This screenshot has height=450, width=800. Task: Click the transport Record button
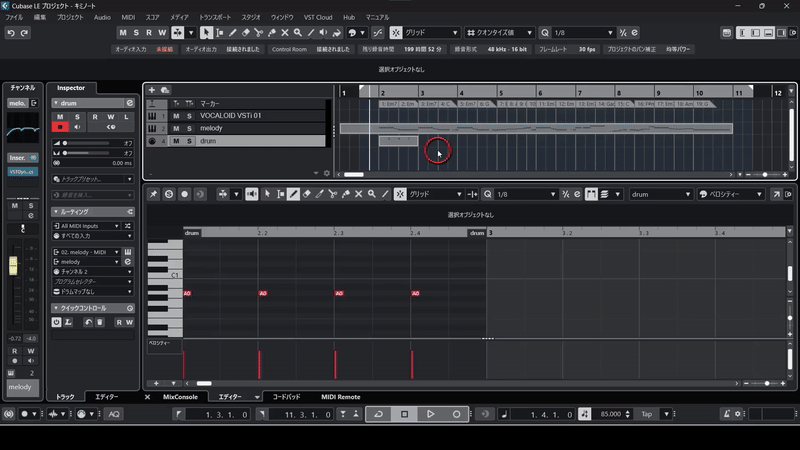(457, 414)
